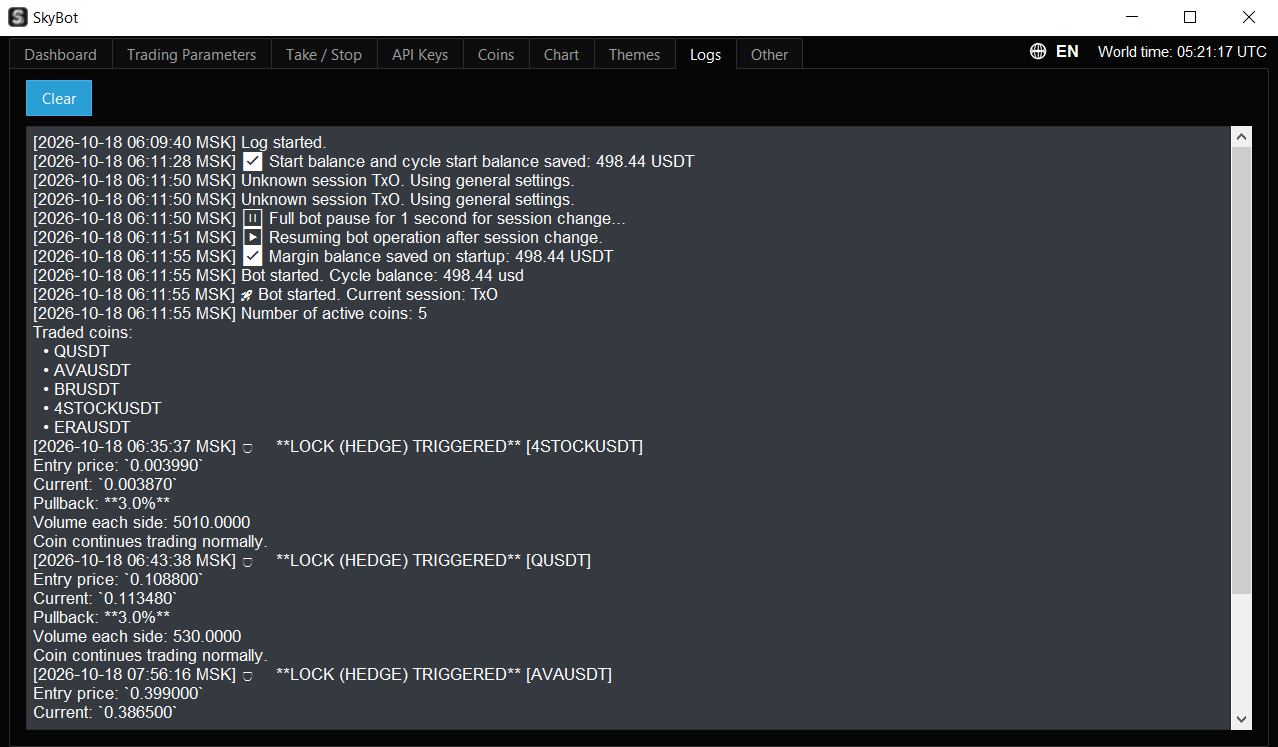Viewport: 1278px width, 747px height.
Task: Click Entry price 0.108800 line
Action: point(118,580)
